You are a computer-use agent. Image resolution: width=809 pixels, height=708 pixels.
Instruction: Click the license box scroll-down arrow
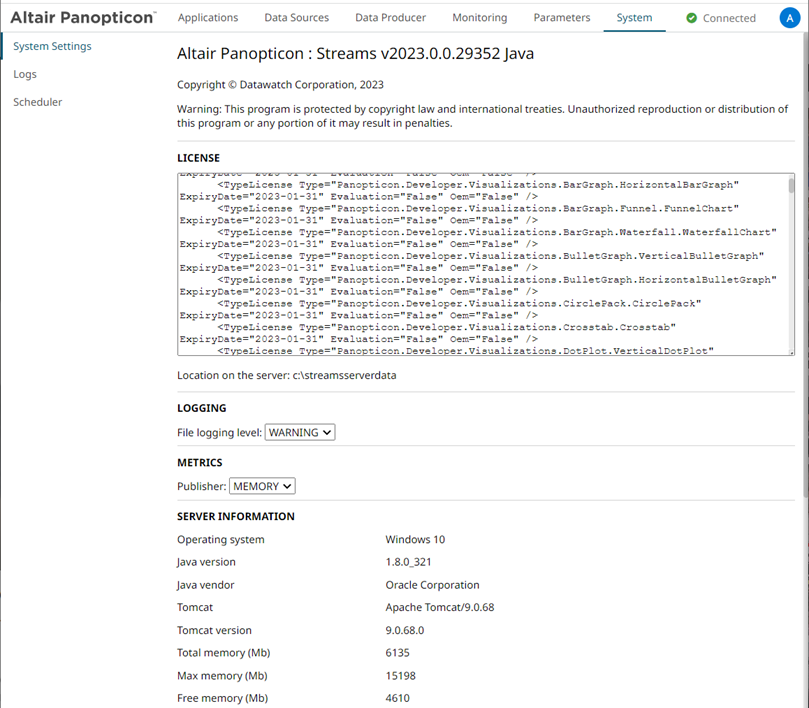[791, 351]
